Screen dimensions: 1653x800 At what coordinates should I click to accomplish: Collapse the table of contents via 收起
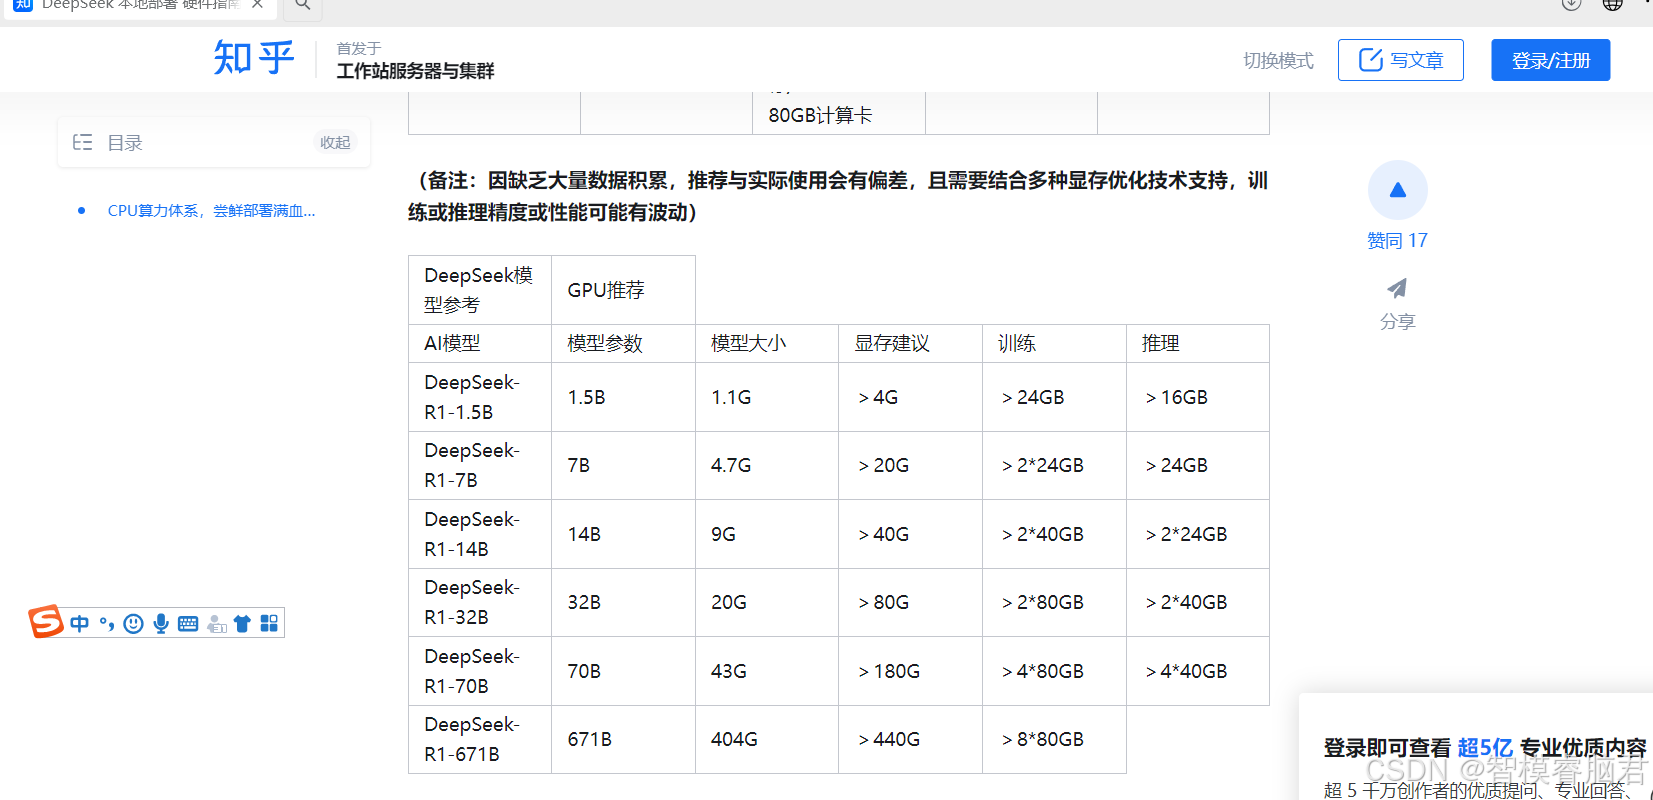tap(335, 143)
